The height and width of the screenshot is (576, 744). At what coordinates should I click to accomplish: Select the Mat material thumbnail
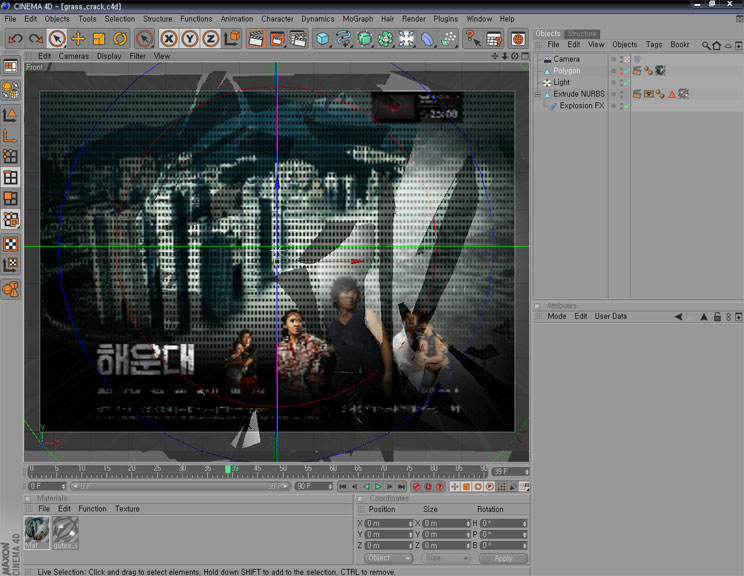(37, 532)
